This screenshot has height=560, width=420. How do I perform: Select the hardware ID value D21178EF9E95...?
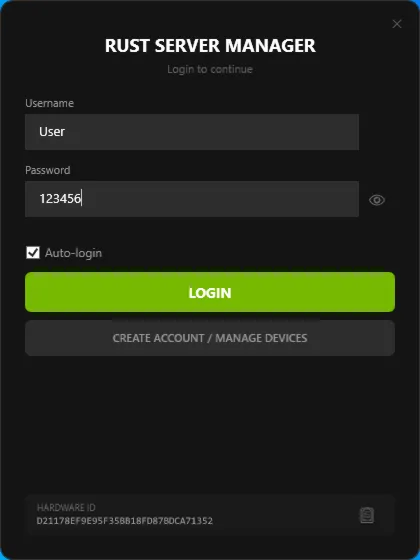click(125, 521)
